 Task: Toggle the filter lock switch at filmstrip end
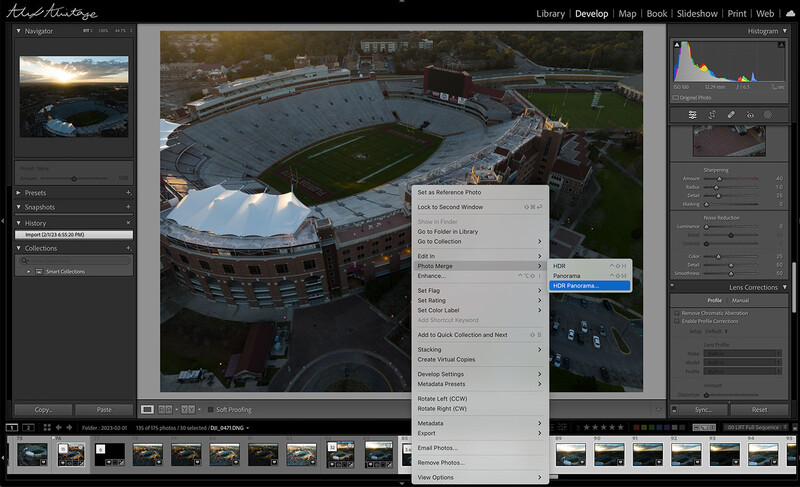[x=794, y=427]
